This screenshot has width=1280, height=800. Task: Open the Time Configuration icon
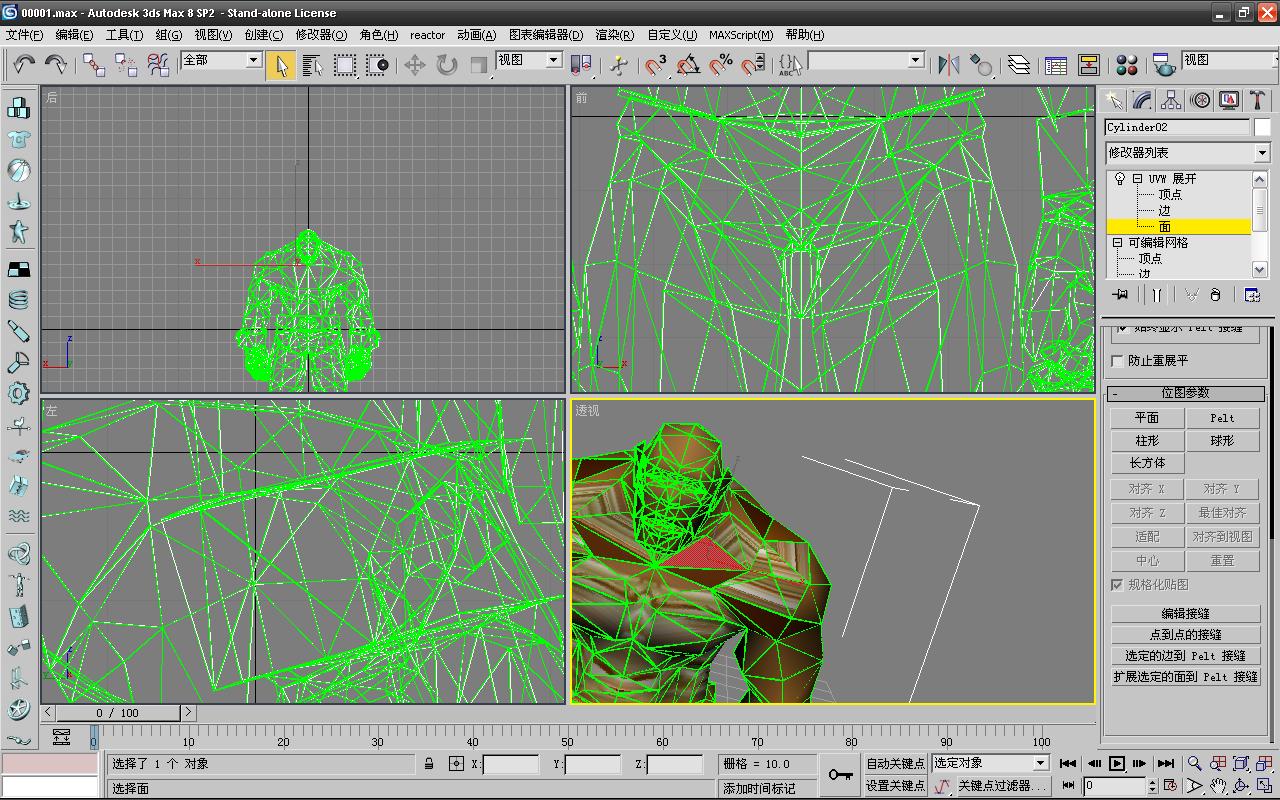(1168, 786)
